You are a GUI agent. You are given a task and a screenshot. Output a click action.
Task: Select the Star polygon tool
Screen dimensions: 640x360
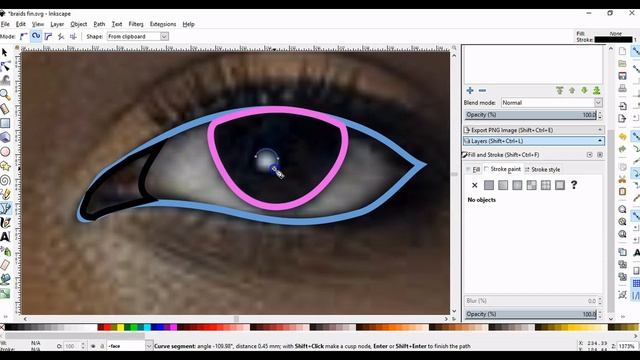point(5,166)
